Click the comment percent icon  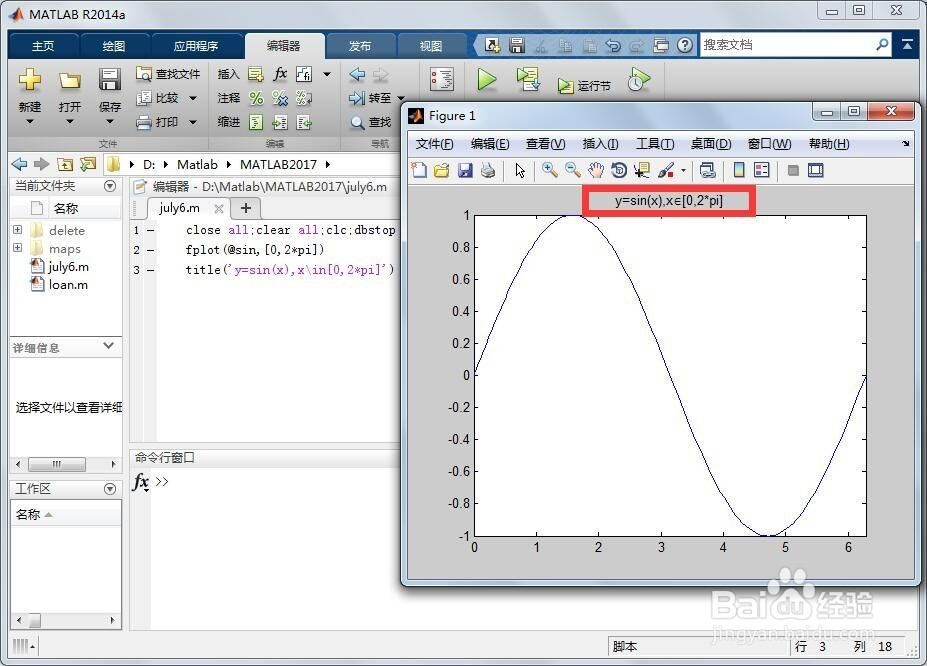click(256, 98)
